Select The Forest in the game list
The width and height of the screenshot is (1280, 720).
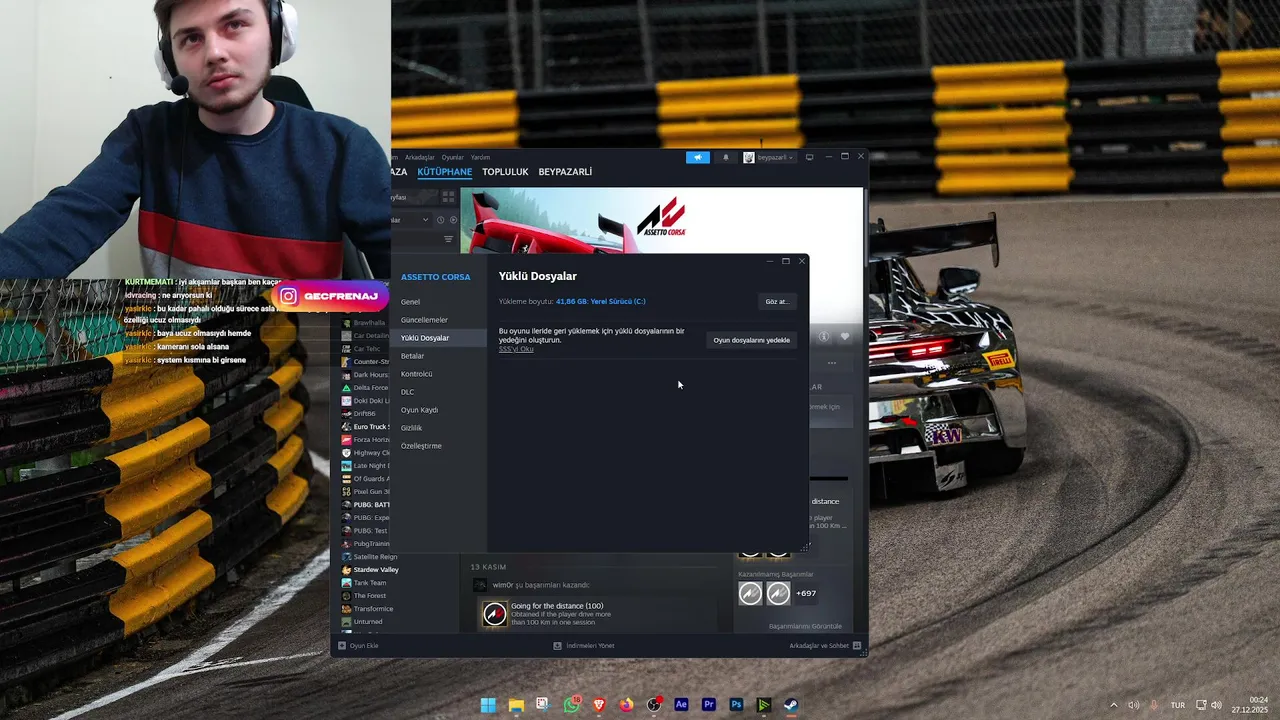point(364,596)
